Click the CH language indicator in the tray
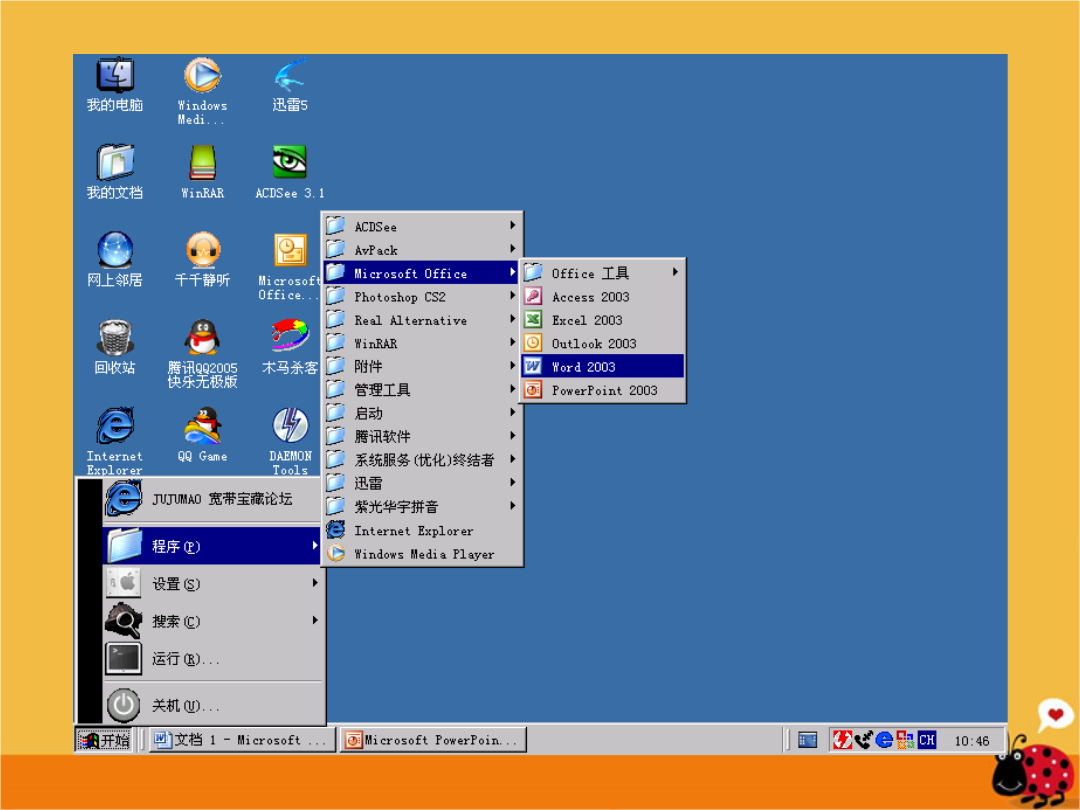Image resolution: width=1080 pixels, height=810 pixels. tap(926, 740)
